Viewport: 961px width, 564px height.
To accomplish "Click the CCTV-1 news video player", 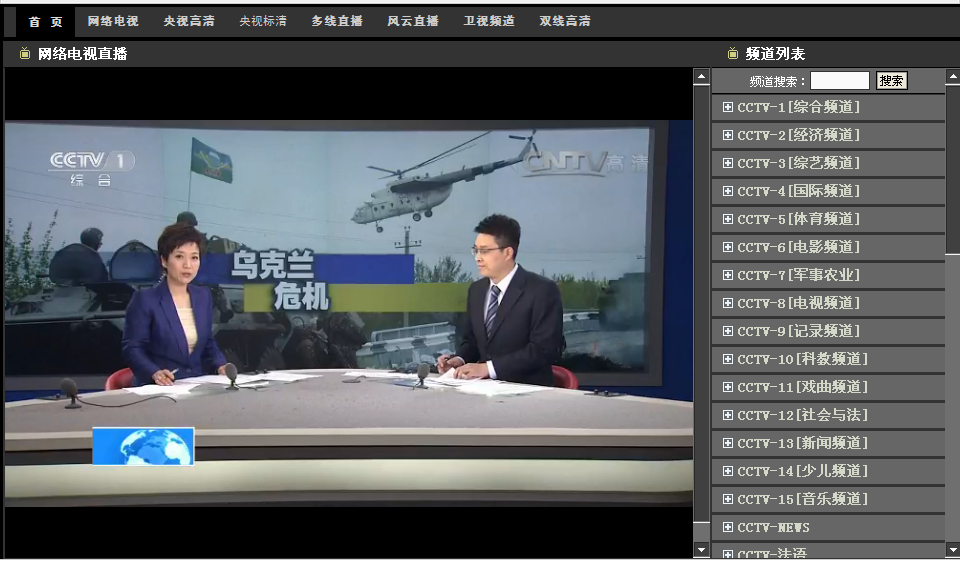I will pyautogui.click(x=348, y=312).
